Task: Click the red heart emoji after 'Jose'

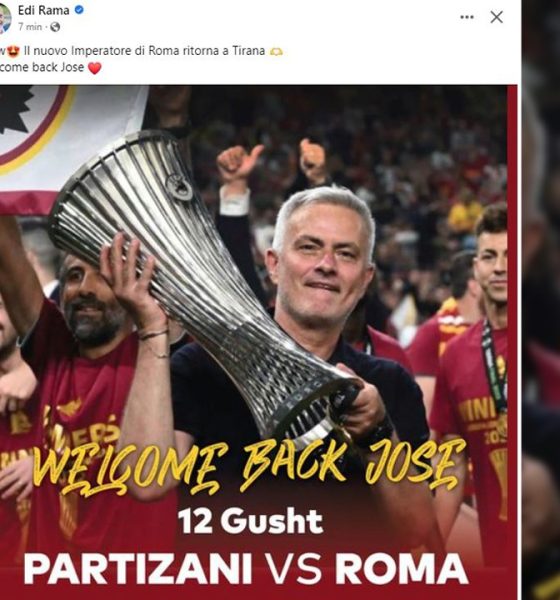Action: 95,68
